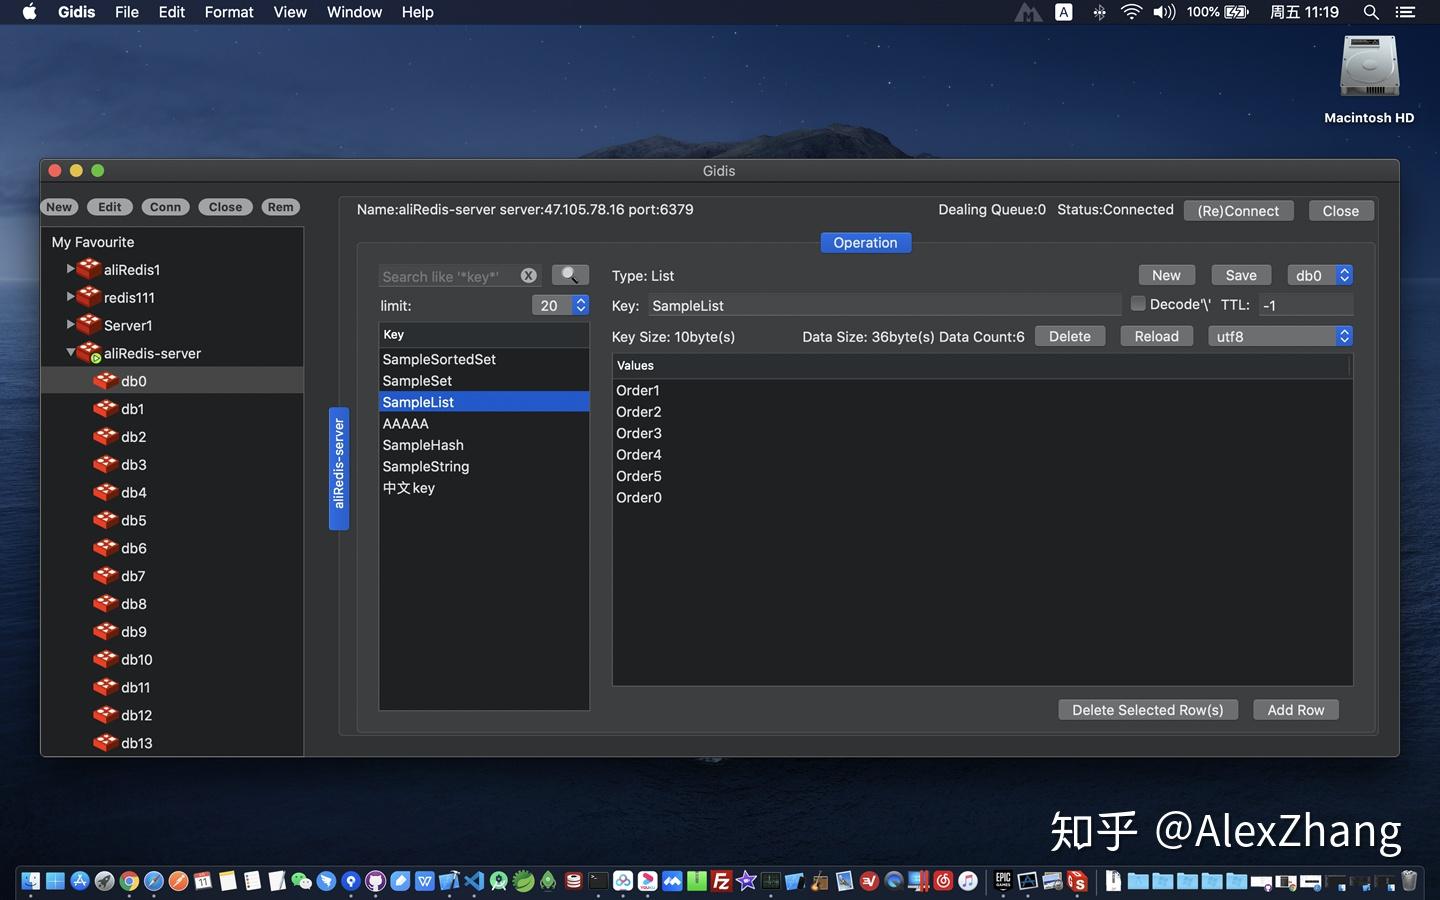Click the Reload button
Image resolution: width=1440 pixels, height=900 pixels.
point(1157,336)
